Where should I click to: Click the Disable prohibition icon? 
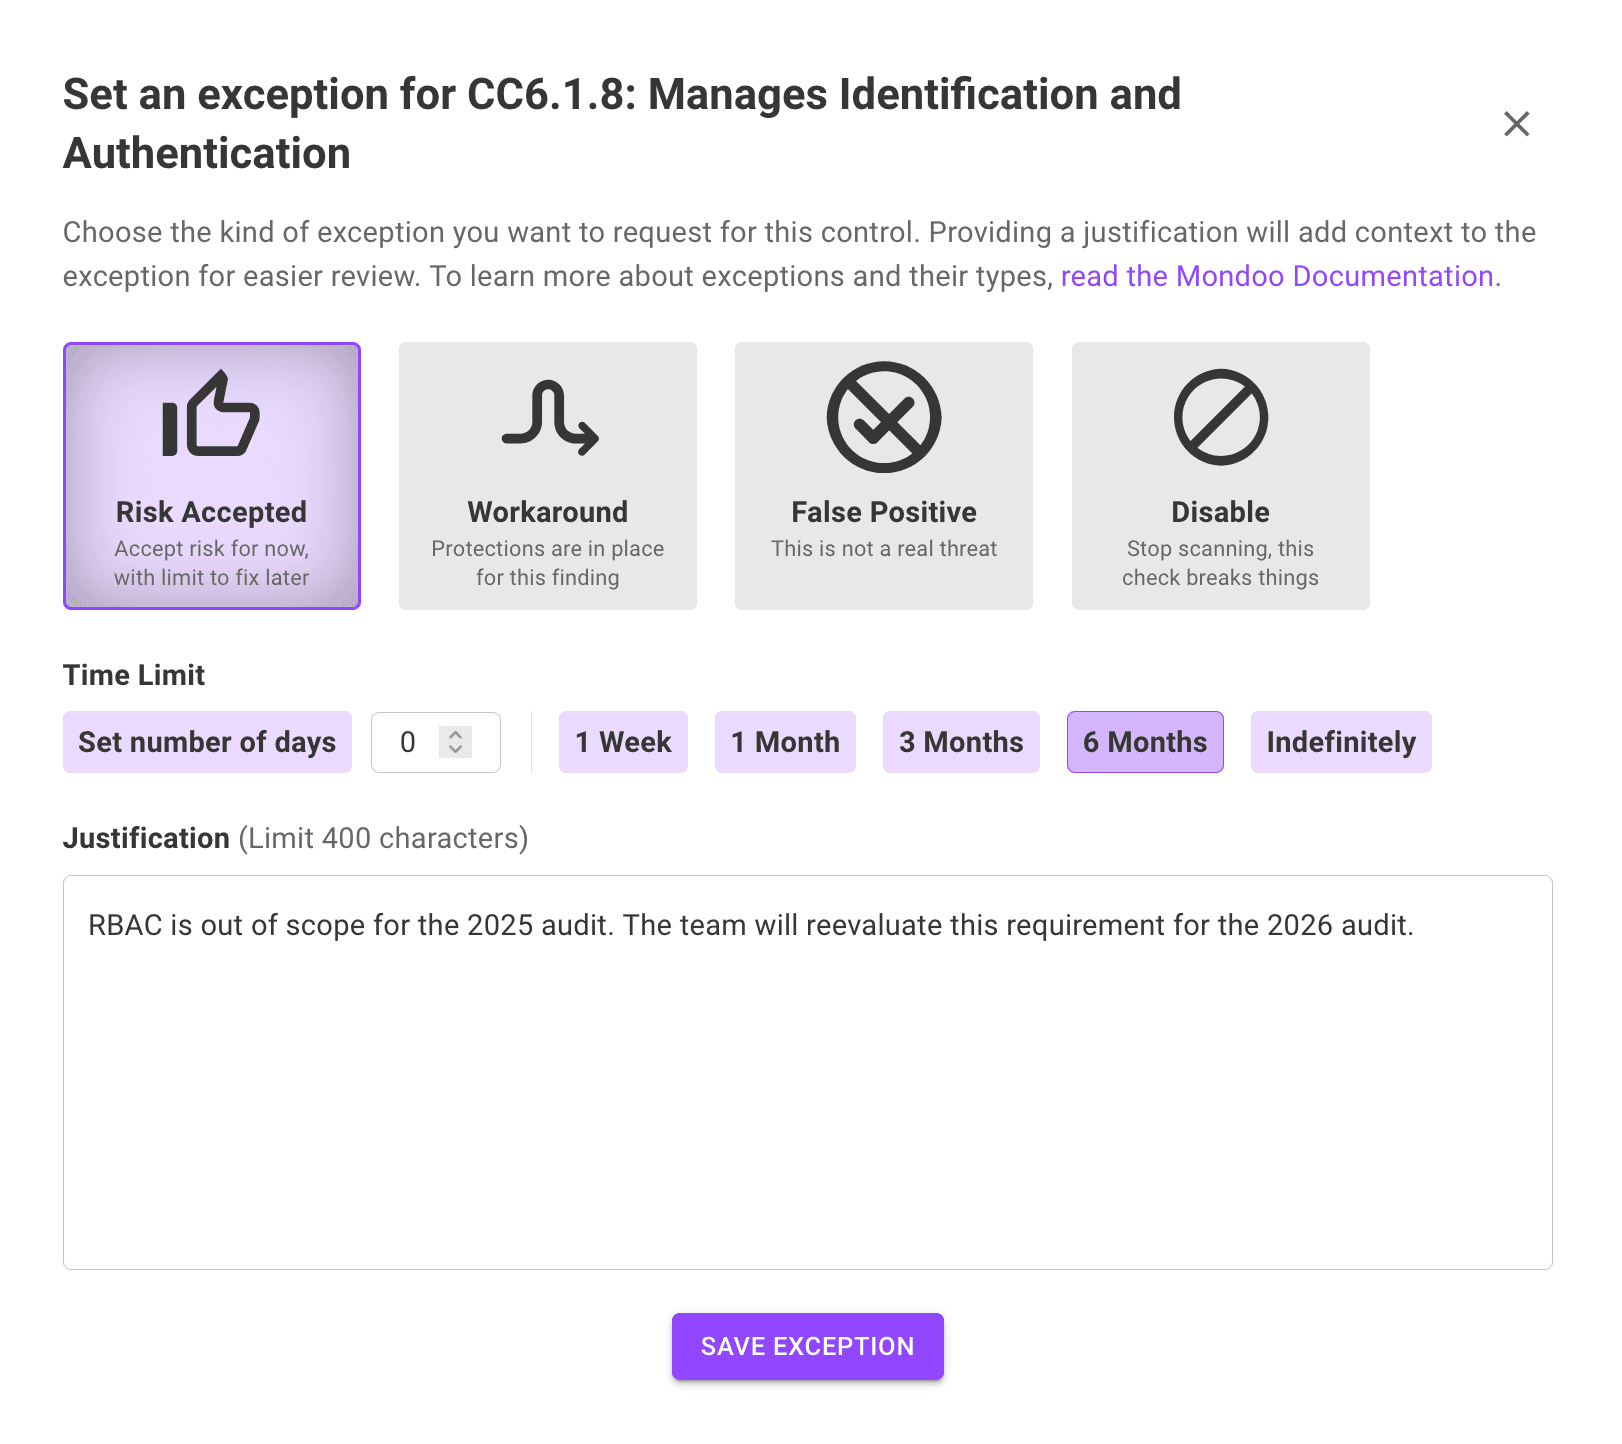1219,417
